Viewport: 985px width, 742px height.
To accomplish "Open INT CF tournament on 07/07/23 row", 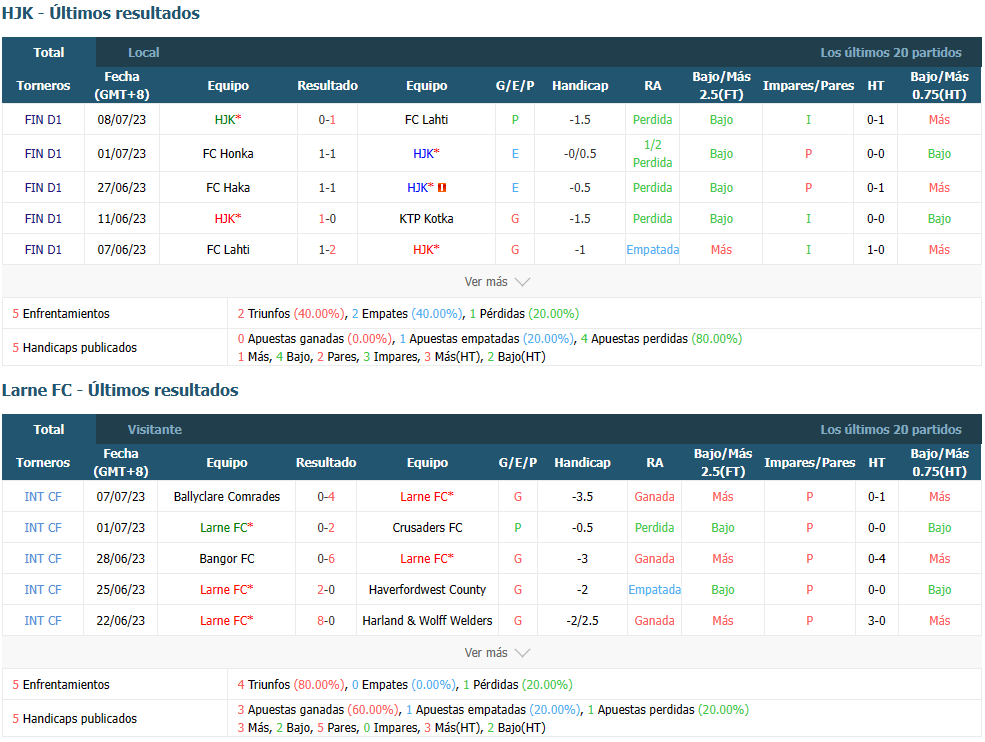I will pyautogui.click(x=43, y=497).
